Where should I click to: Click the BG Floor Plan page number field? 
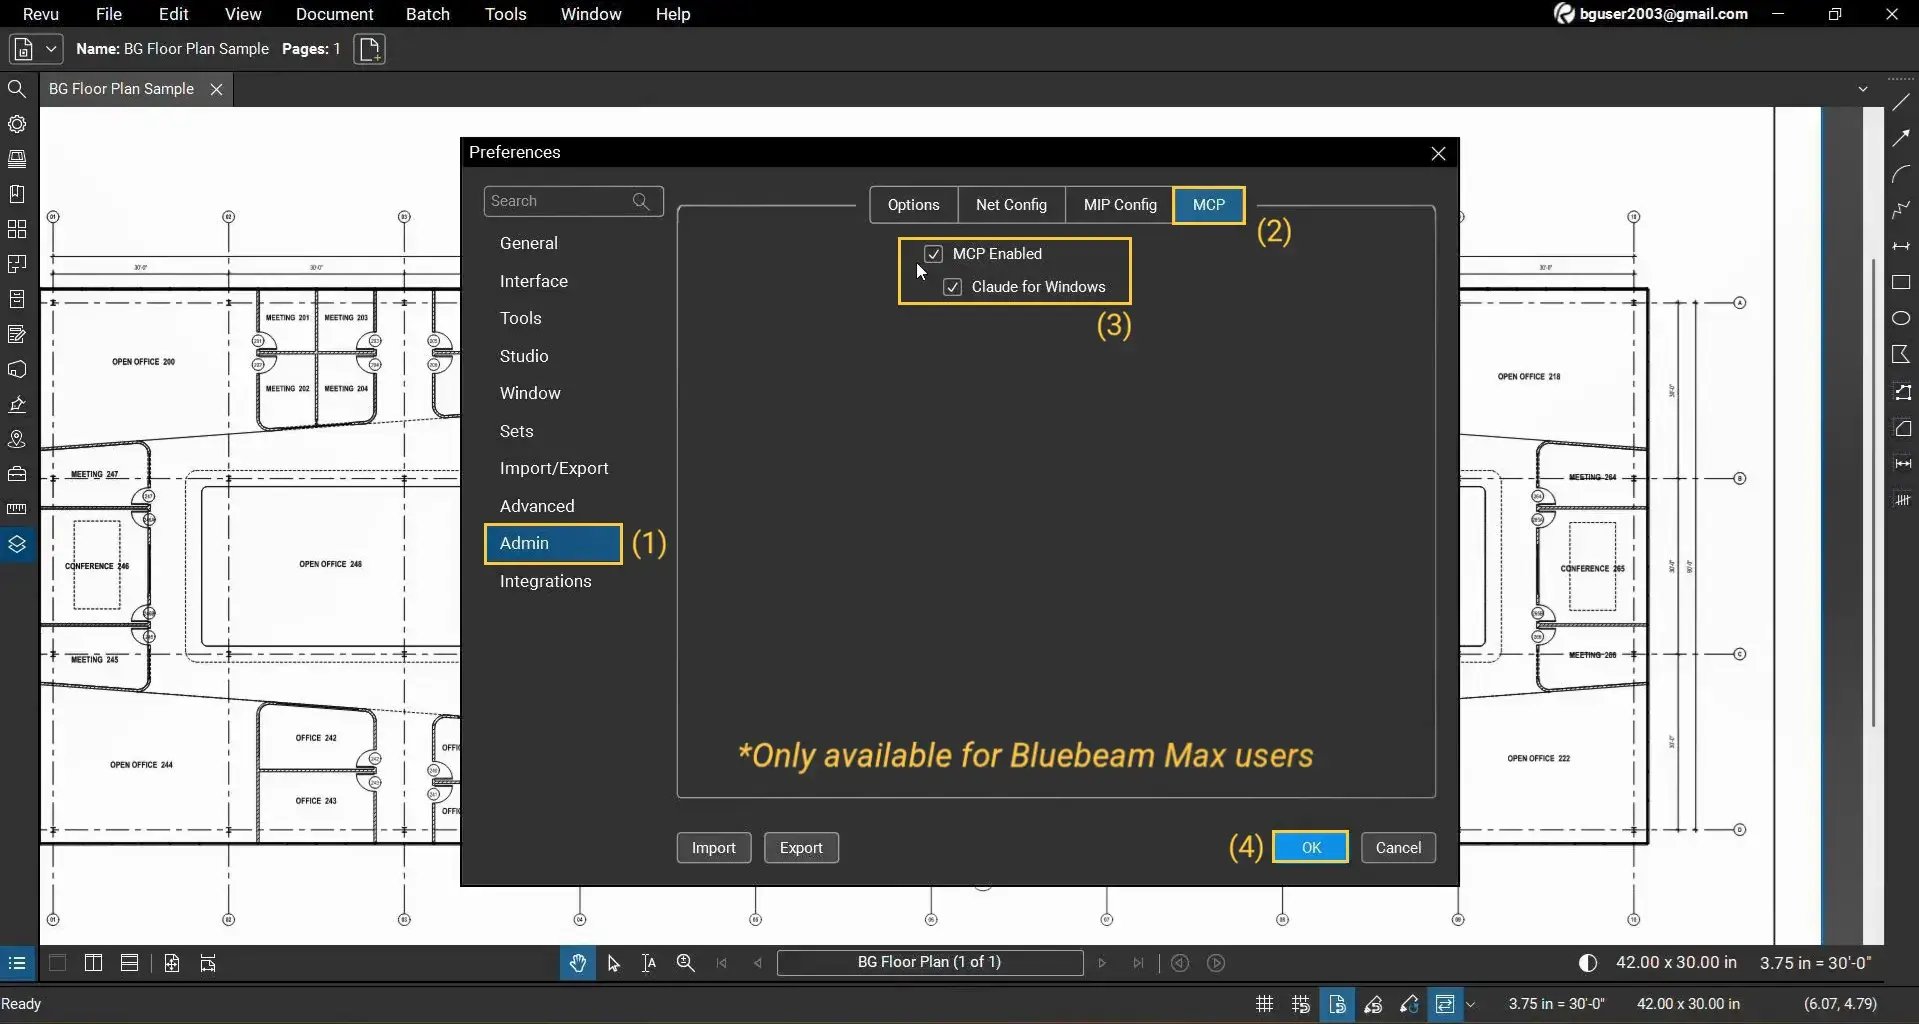(929, 962)
